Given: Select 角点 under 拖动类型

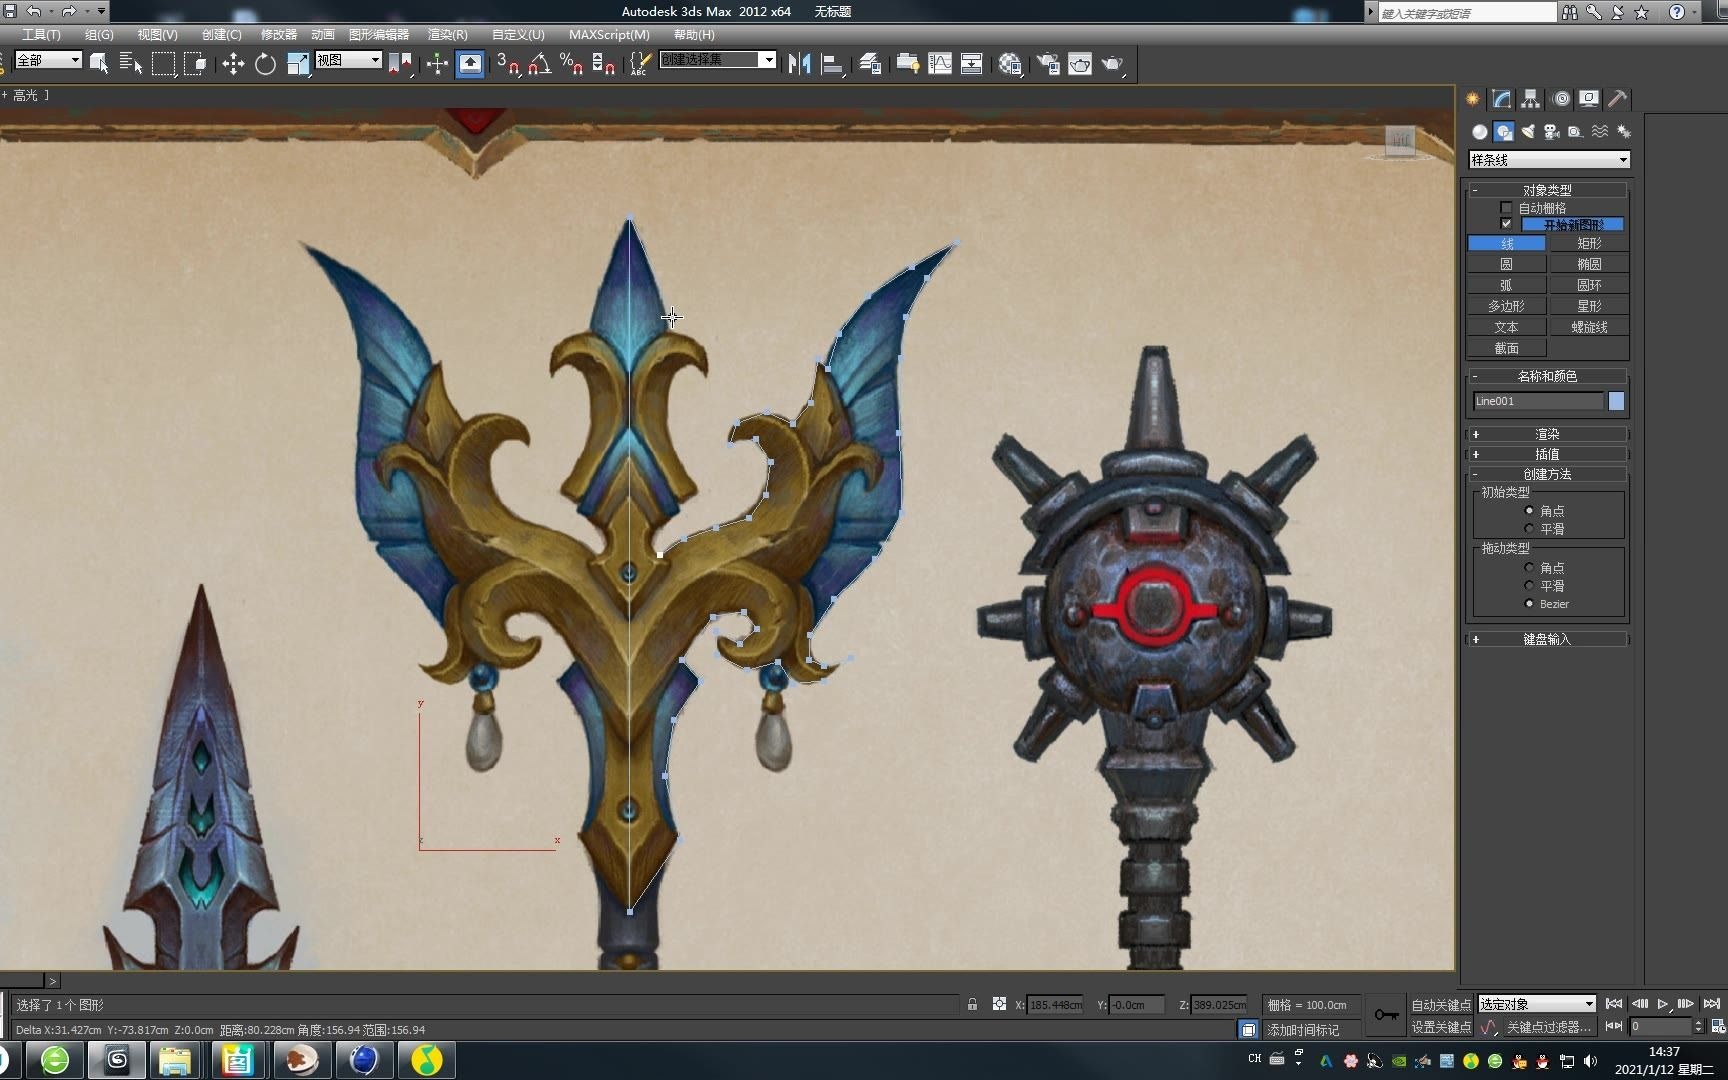Looking at the screenshot, I should (x=1529, y=568).
